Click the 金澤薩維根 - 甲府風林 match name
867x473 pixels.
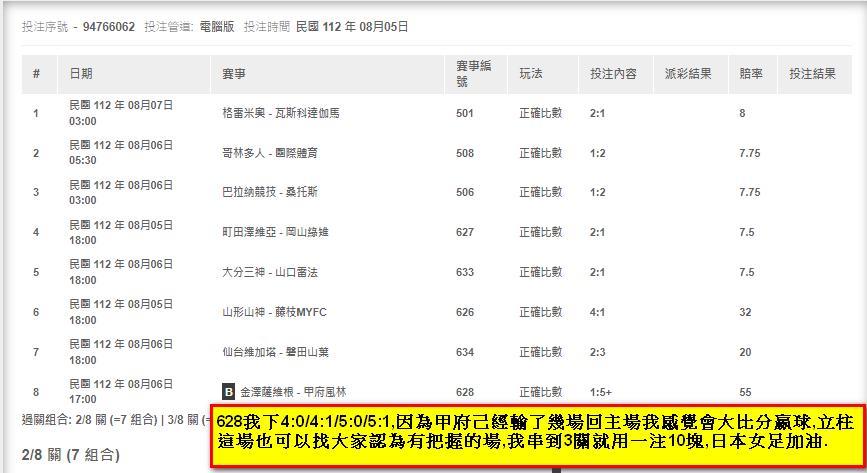pyautogui.click(x=293, y=392)
